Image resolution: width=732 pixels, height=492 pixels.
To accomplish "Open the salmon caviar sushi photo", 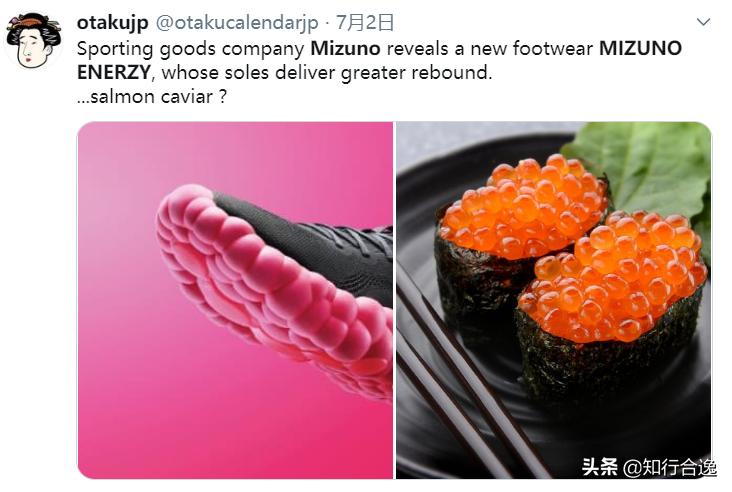I will pyautogui.click(x=554, y=300).
